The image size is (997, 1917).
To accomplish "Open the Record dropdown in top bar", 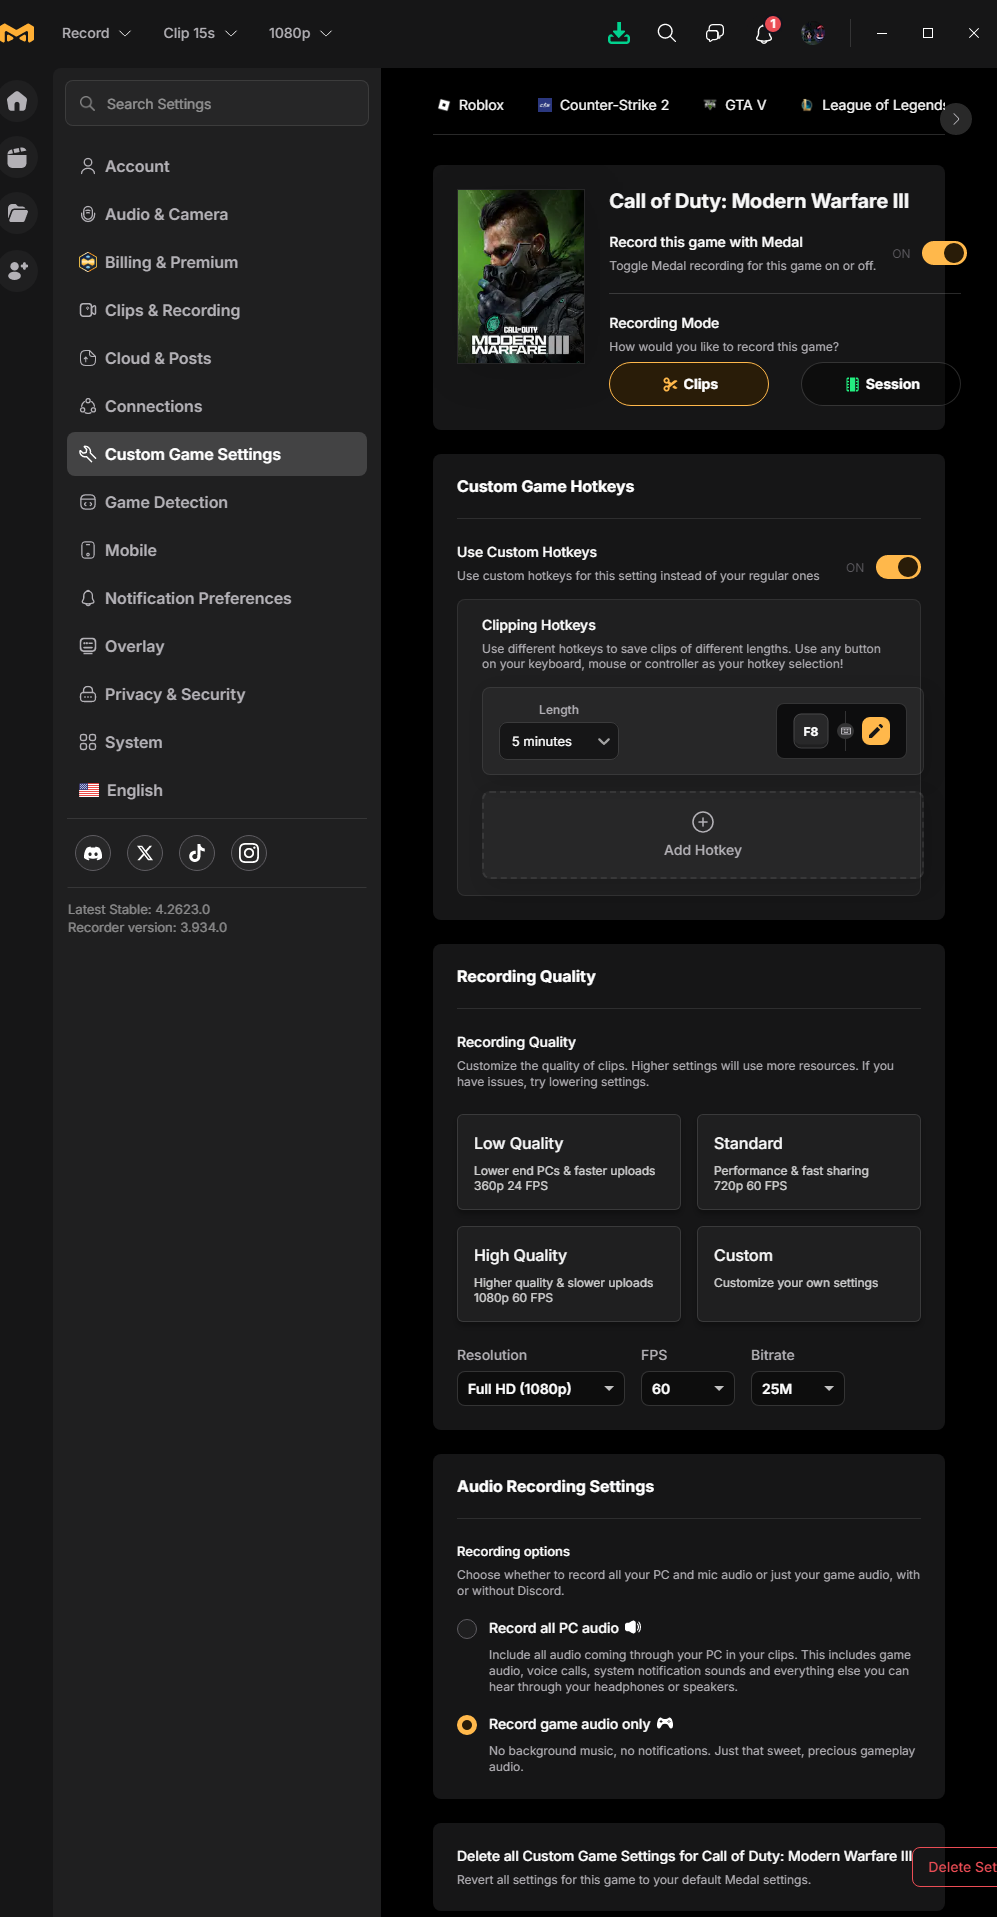I will [x=96, y=33].
